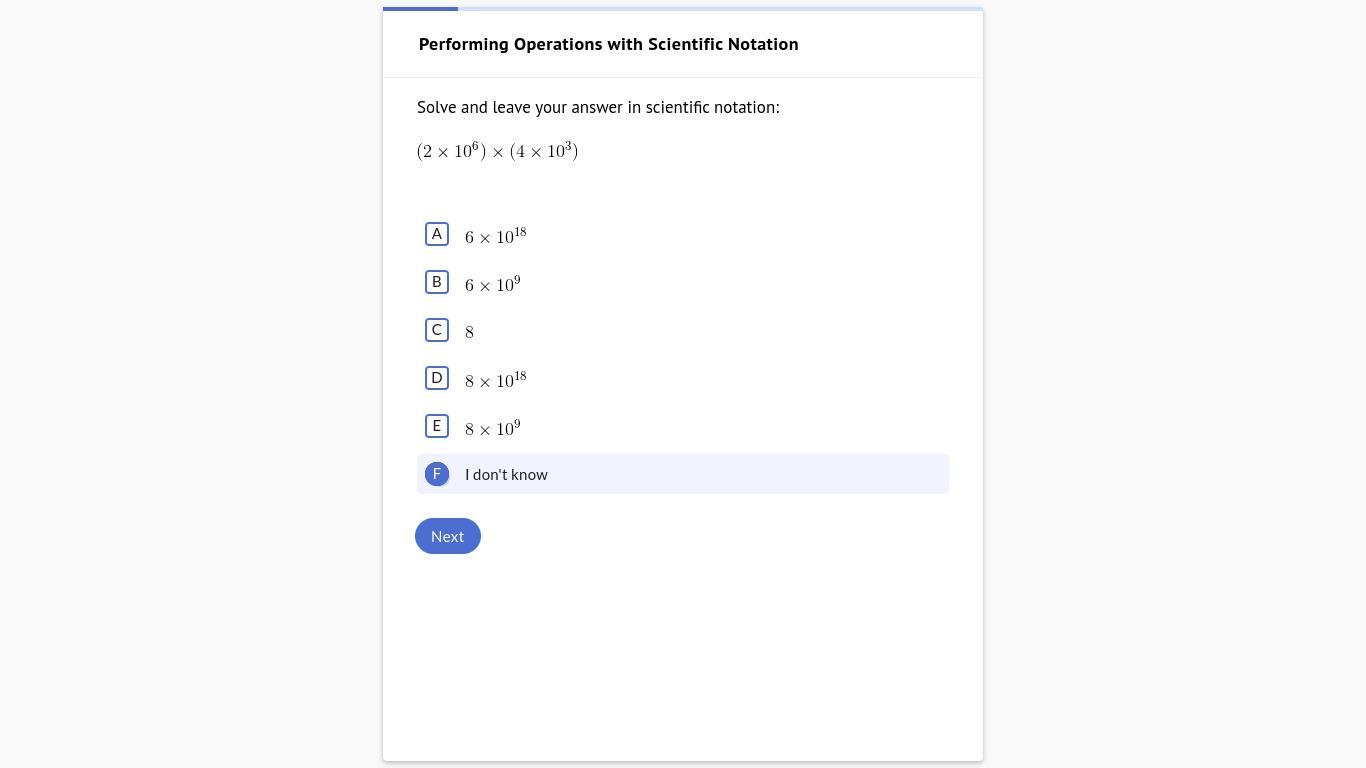Choose the letter C answer badge
Image resolution: width=1366 pixels, height=768 pixels.
(437, 330)
